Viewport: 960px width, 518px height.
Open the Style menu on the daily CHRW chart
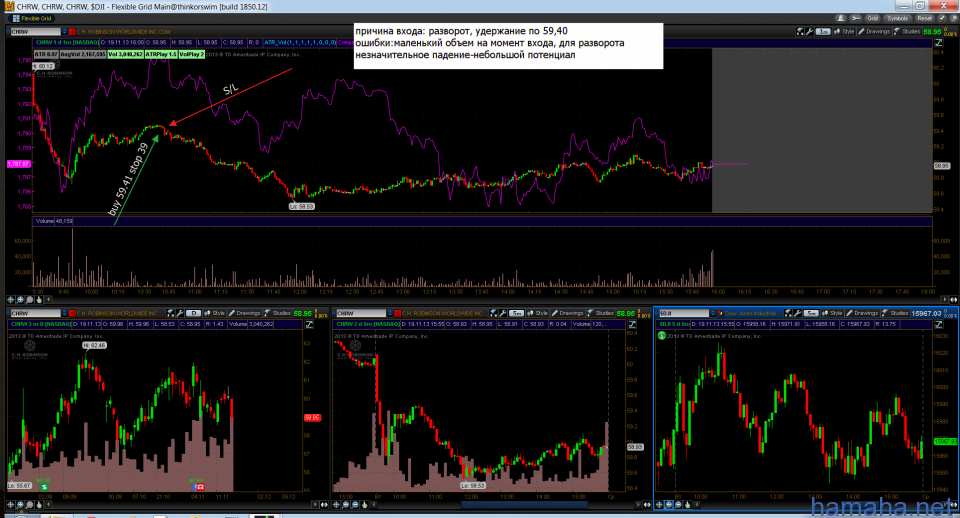(x=214, y=313)
